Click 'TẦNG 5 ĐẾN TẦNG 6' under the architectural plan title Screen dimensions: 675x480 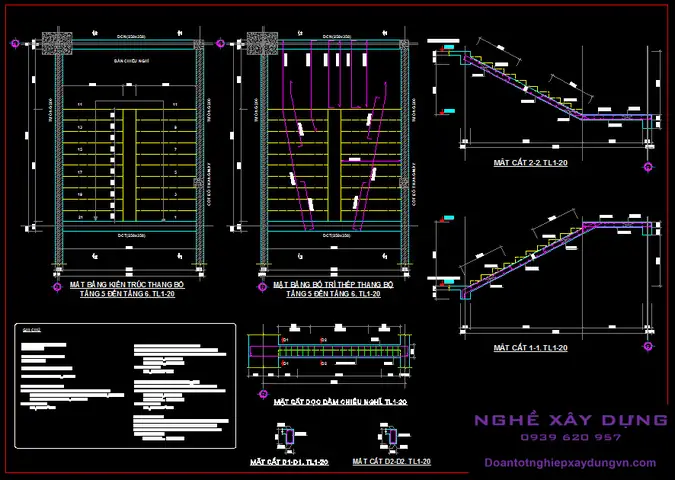point(115,294)
